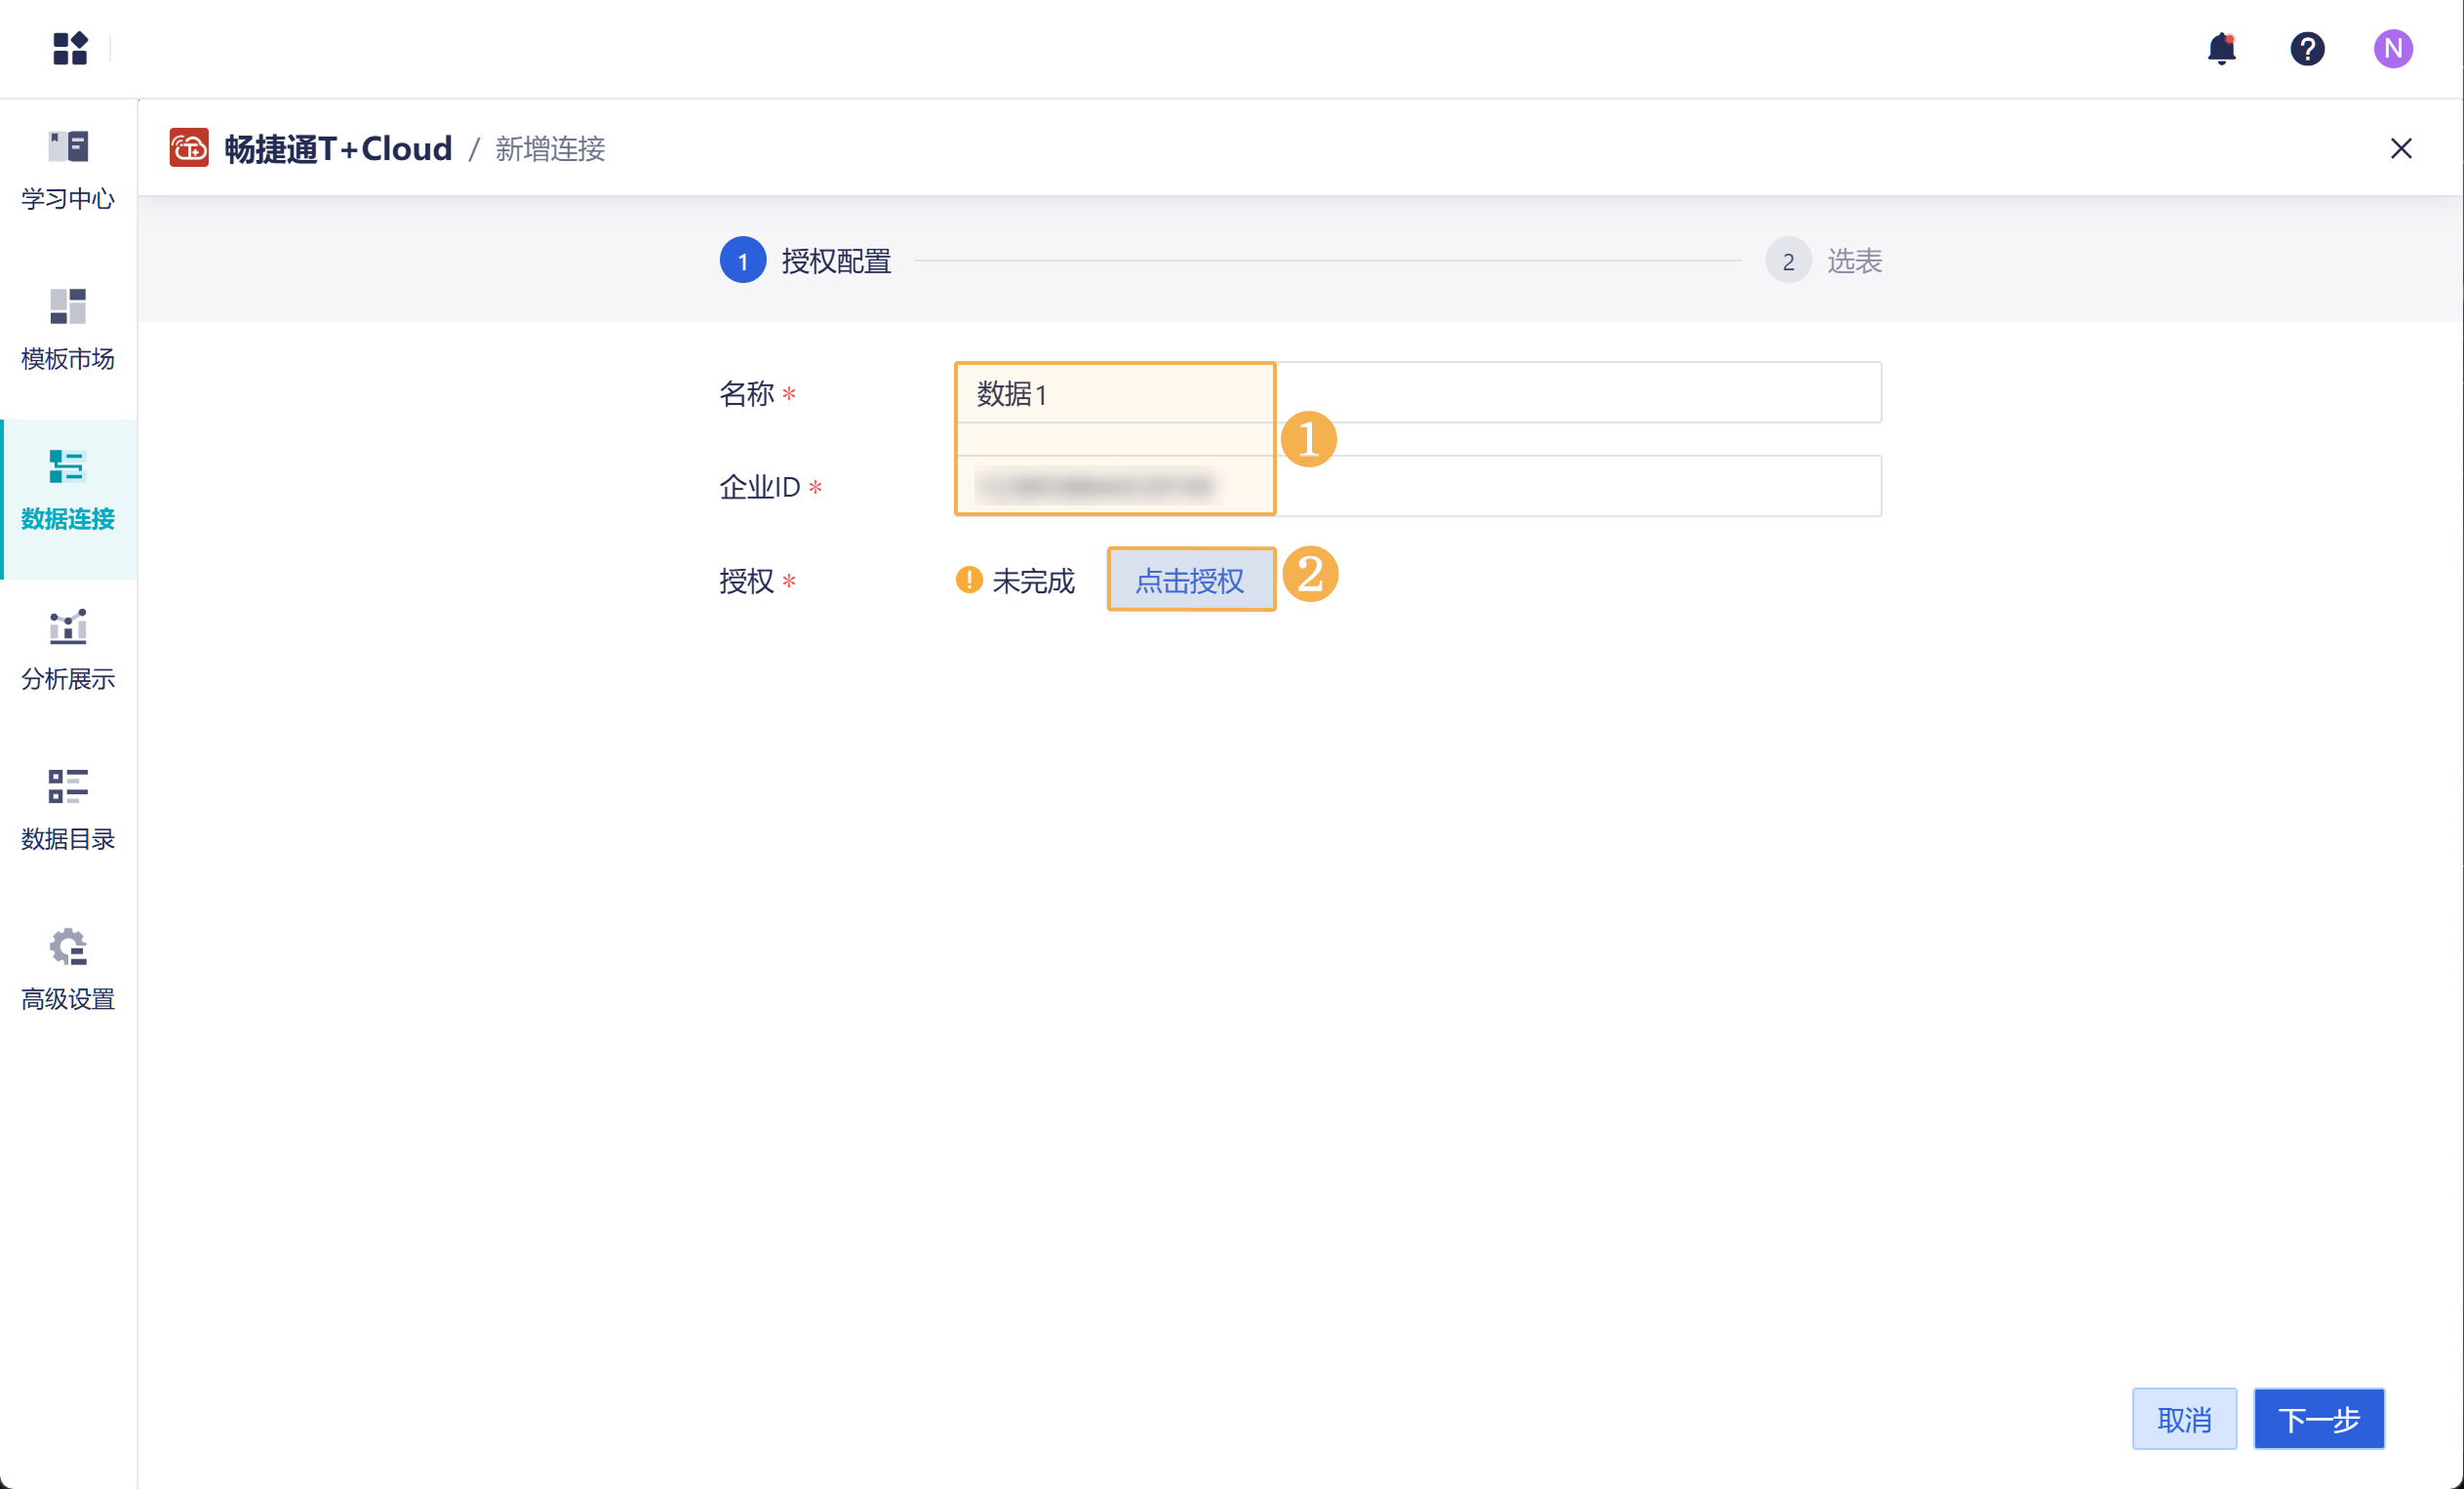The width and height of the screenshot is (2464, 1489).
Task: Click the 点击授权 button
Action: click(x=1190, y=580)
